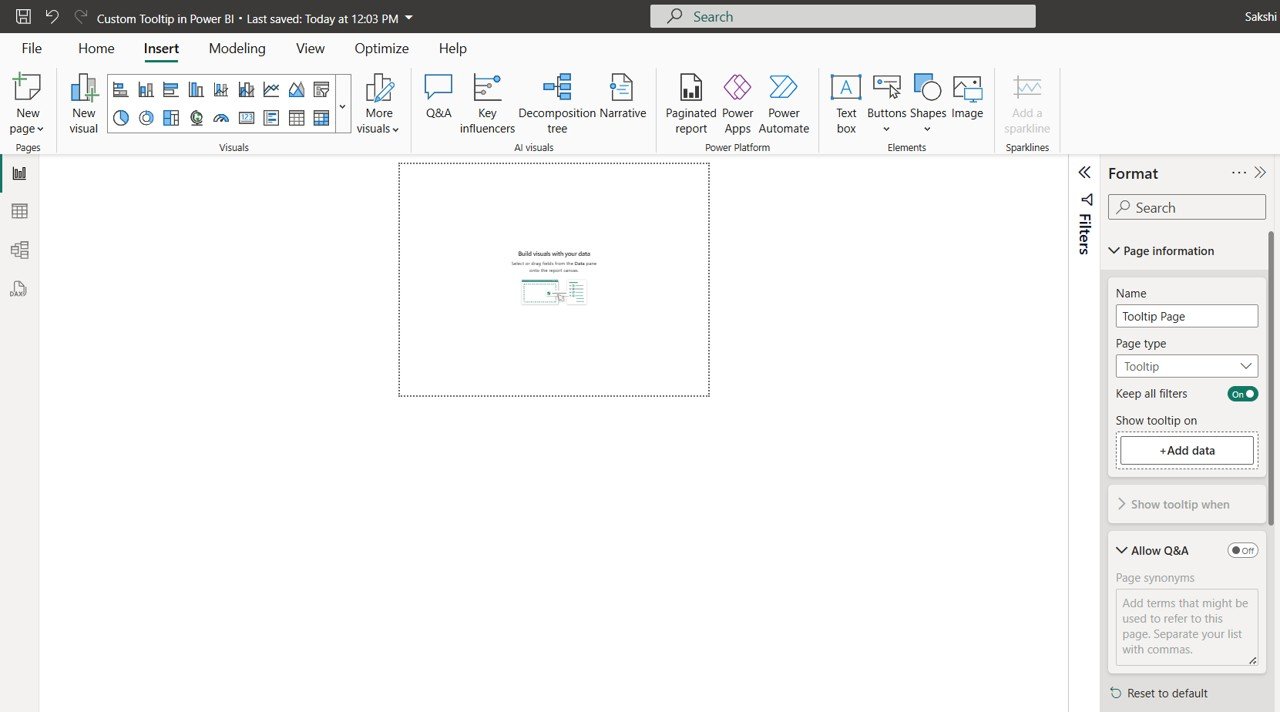Image resolution: width=1280 pixels, height=712 pixels.
Task: Insert a map visual with globe icon
Action: coord(196,118)
